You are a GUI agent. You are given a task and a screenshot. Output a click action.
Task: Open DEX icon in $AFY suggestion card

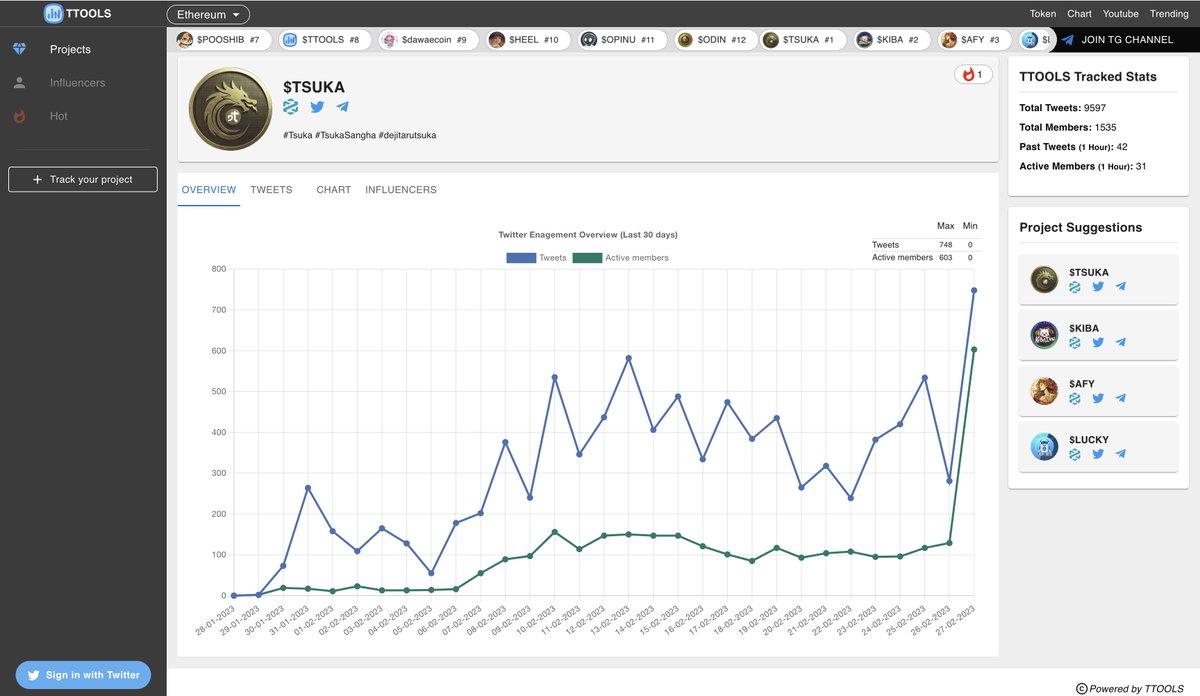(1075, 398)
